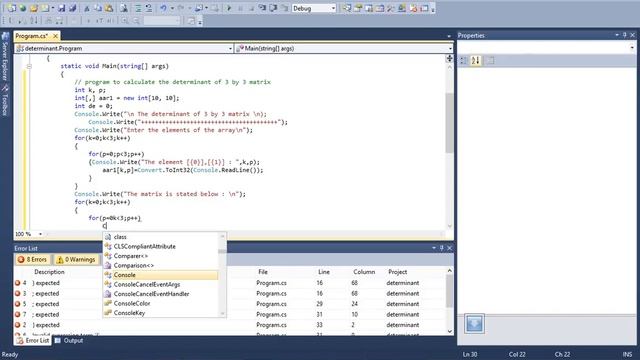The height and width of the screenshot is (360, 640).
Task: Click the Undo arrow icon
Action: pyautogui.click(x=163, y=8)
